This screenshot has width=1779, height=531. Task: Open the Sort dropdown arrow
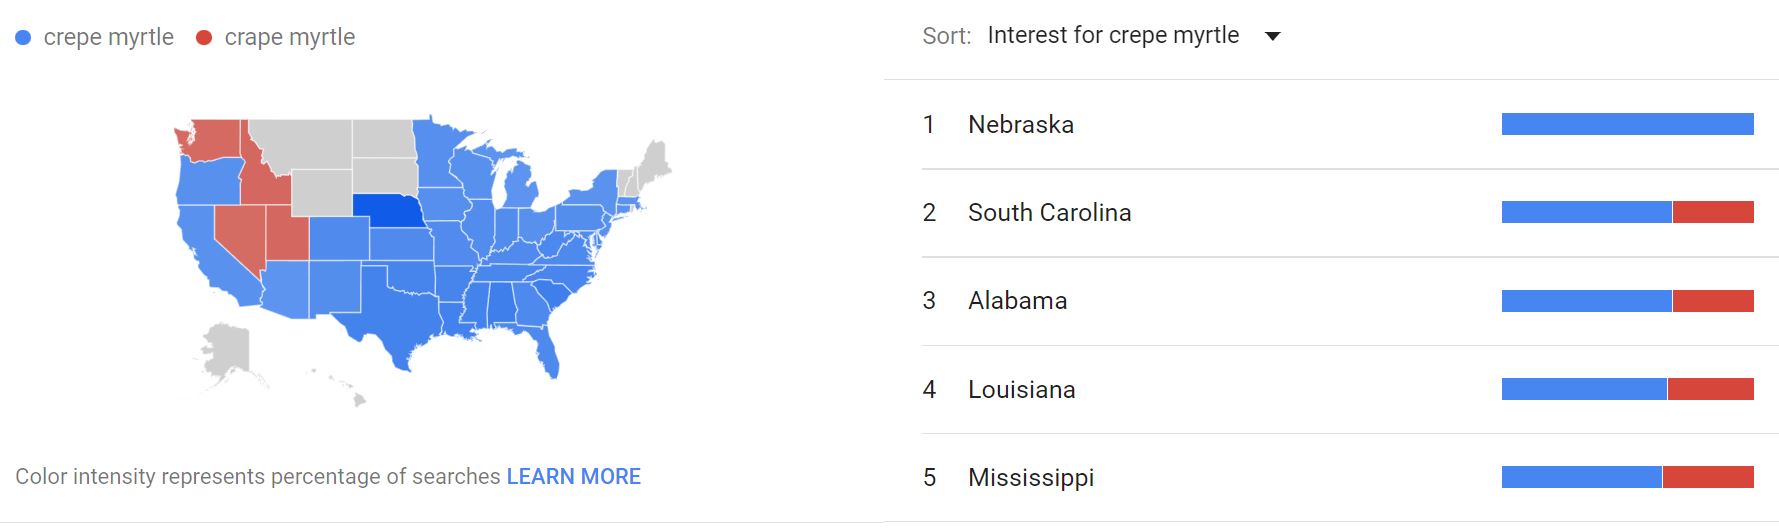[1273, 37]
